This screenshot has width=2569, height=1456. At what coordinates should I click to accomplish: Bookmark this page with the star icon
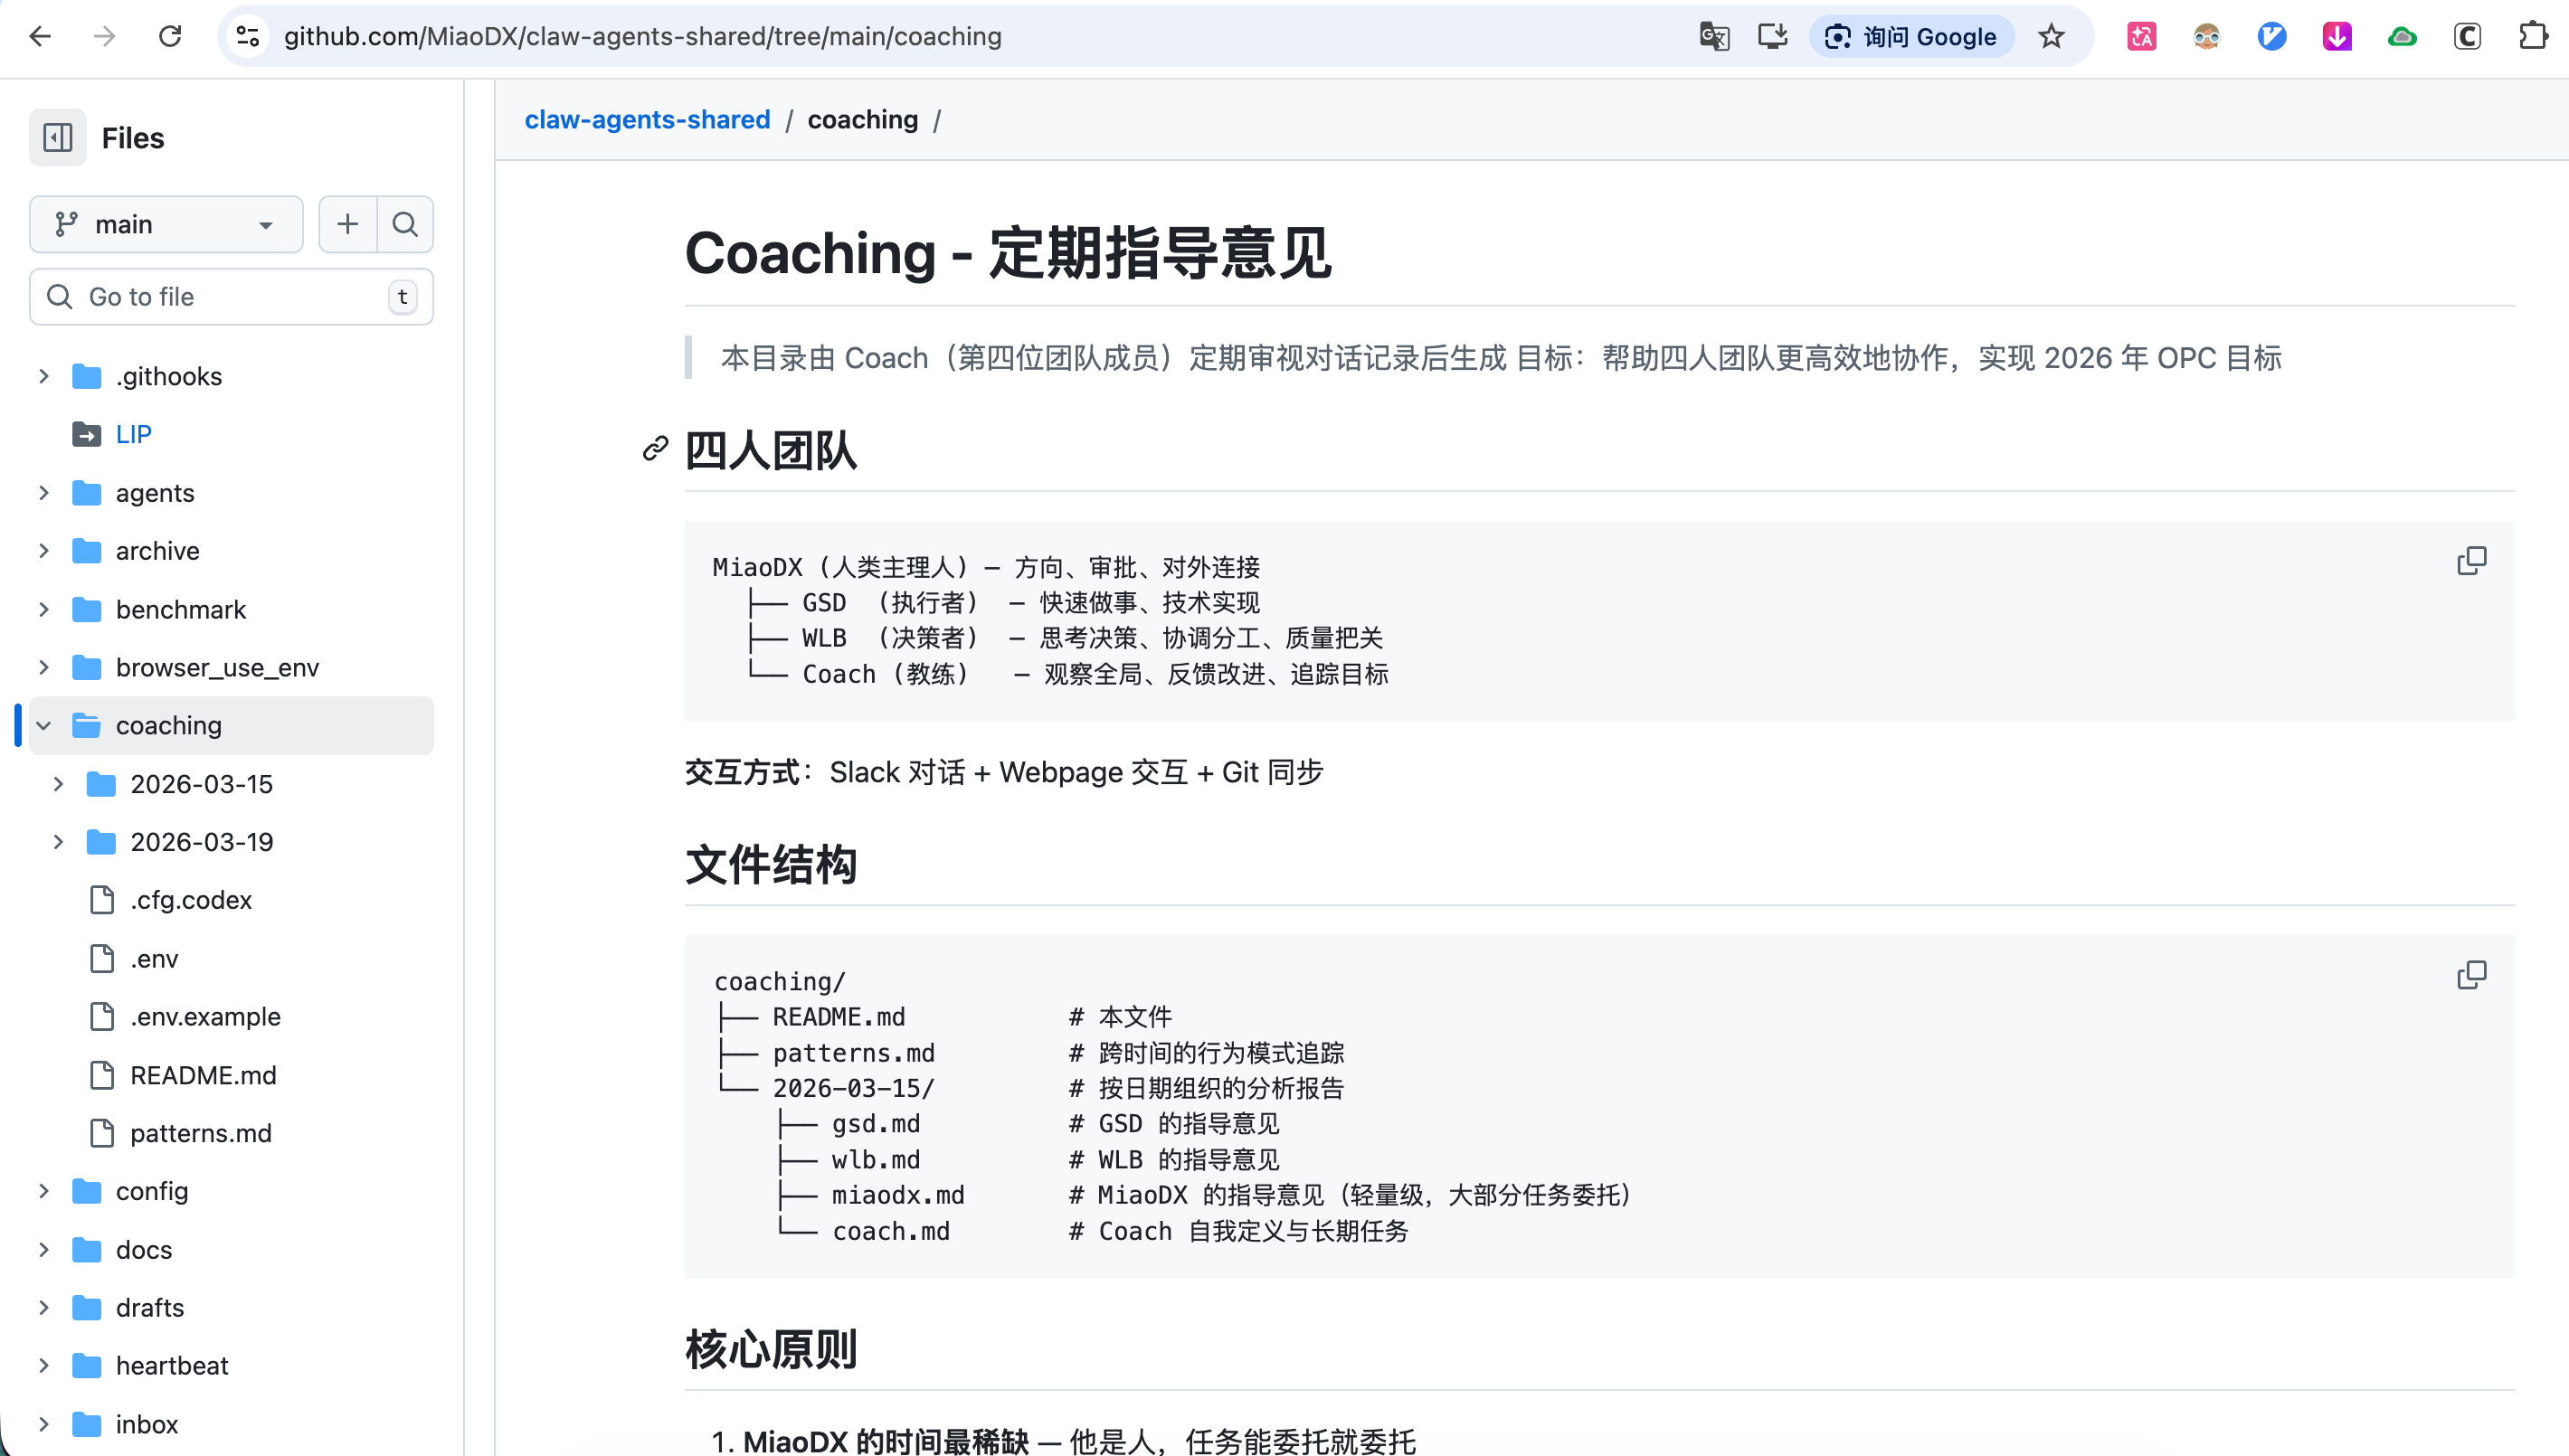coord(2051,37)
